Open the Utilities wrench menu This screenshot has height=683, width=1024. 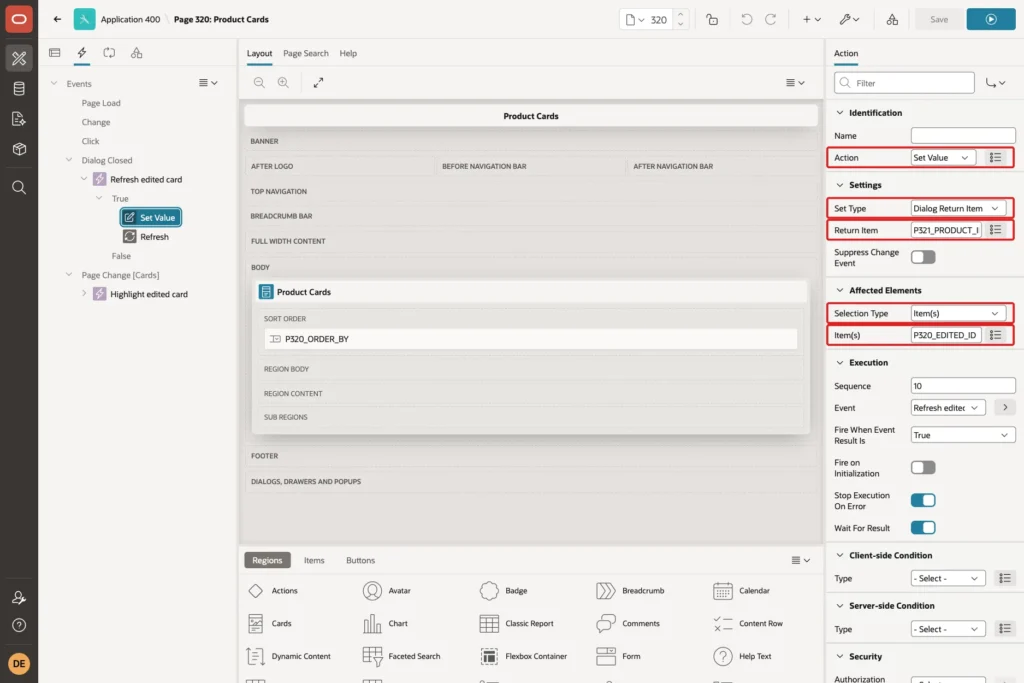[x=850, y=20]
